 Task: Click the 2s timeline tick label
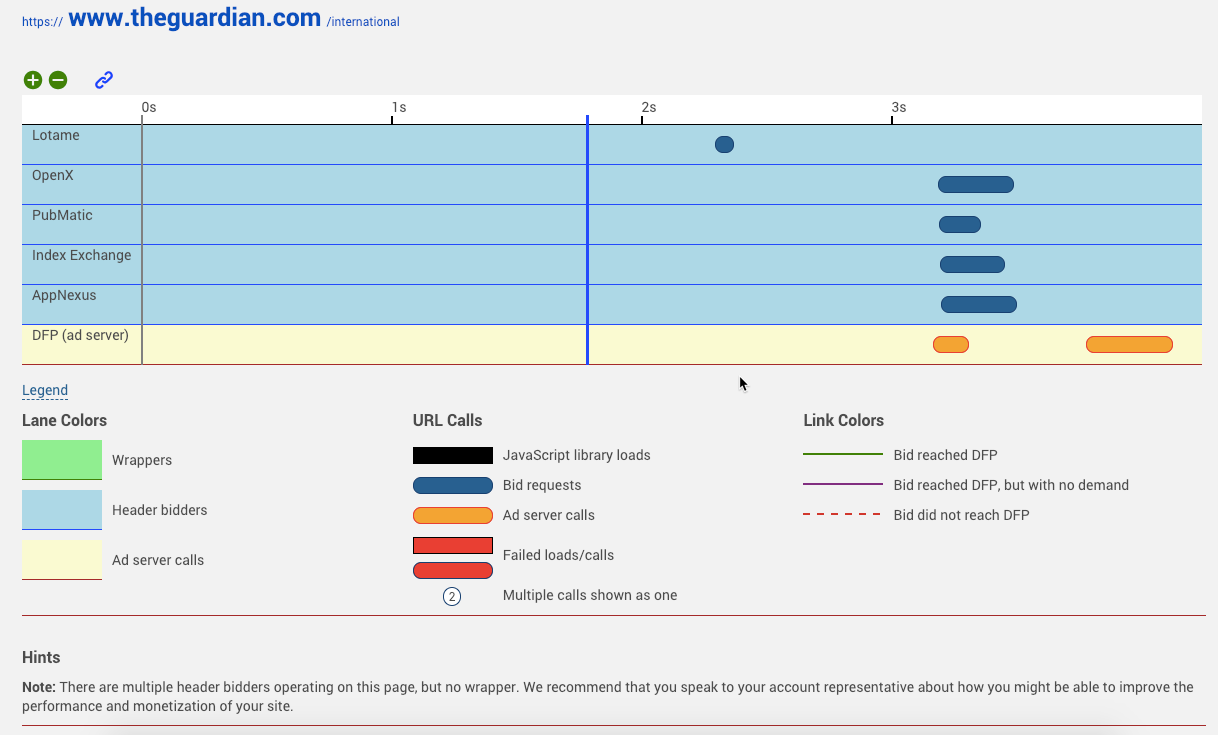pos(649,107)
